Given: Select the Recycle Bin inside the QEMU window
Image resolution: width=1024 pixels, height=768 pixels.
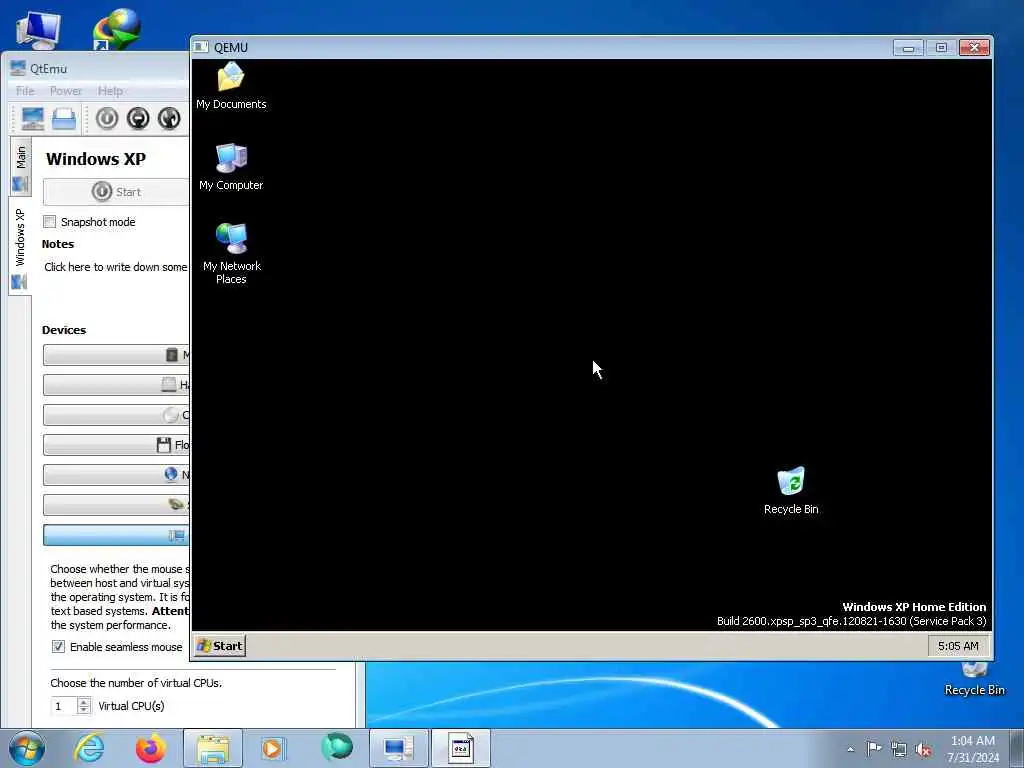Looking at the screenshot, I should [x=791, y=490].
